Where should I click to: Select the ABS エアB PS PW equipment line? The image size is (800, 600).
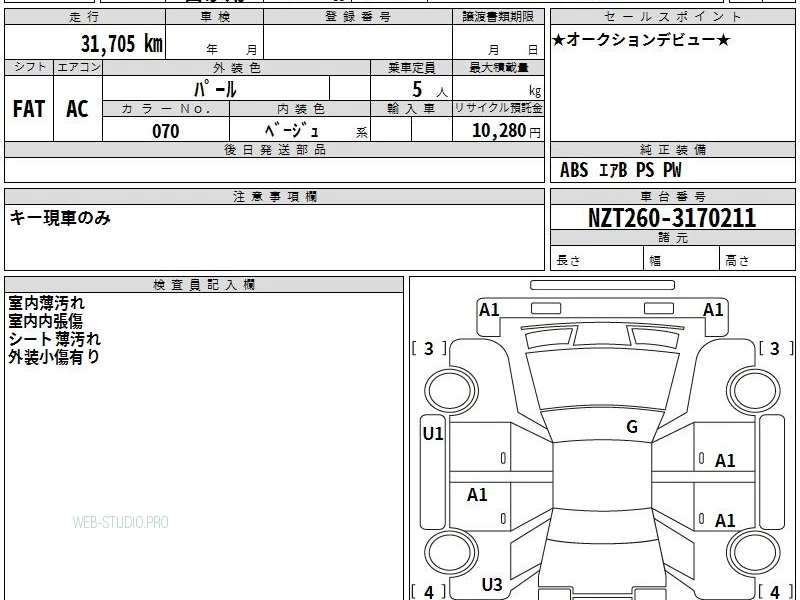coord(620,170)
